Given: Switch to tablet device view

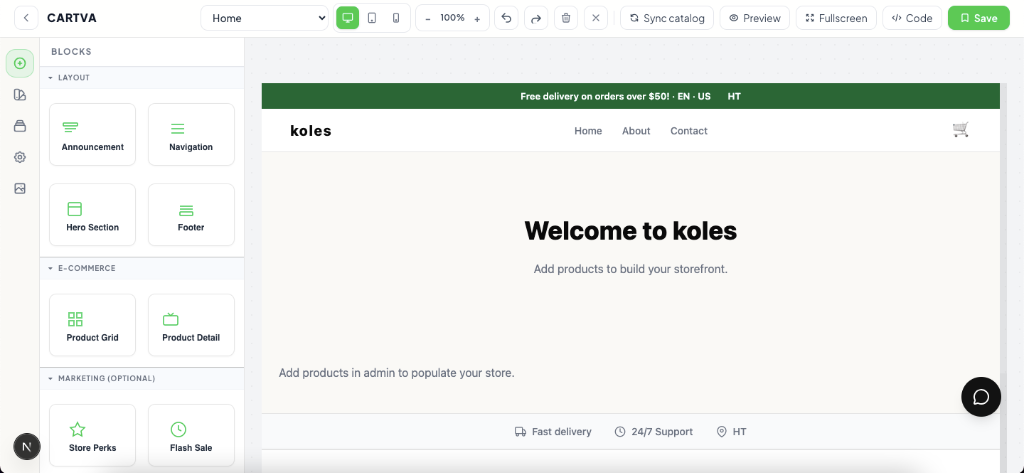Looking at the screenshot, I should coord(372,18).
